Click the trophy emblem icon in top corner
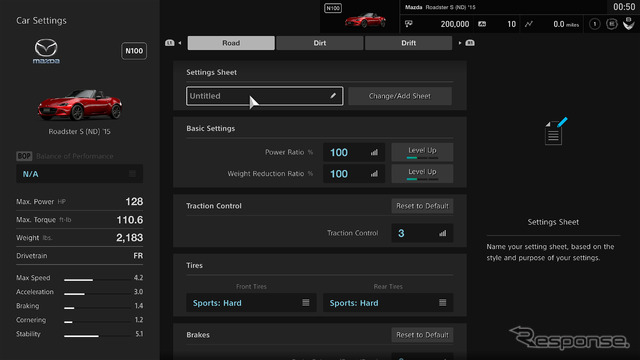This screenshot has height=360, width=640. click(629, 24)
